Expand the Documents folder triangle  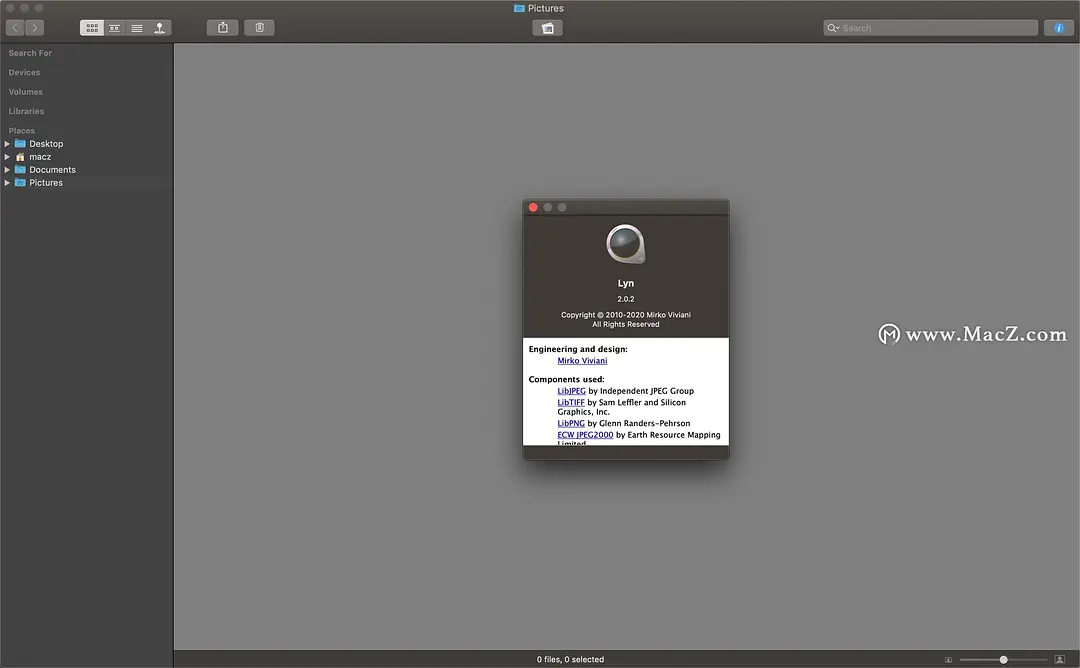click(7, 169)
